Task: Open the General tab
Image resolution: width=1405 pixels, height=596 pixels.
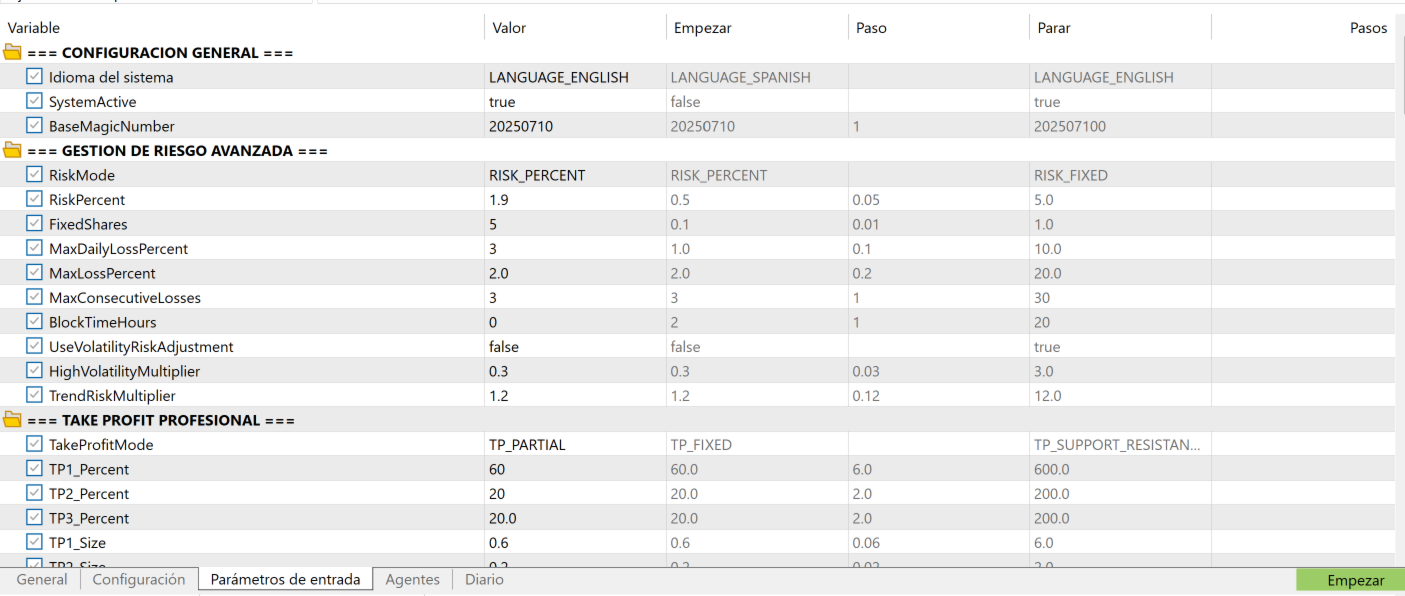Action: click(42, 580)
